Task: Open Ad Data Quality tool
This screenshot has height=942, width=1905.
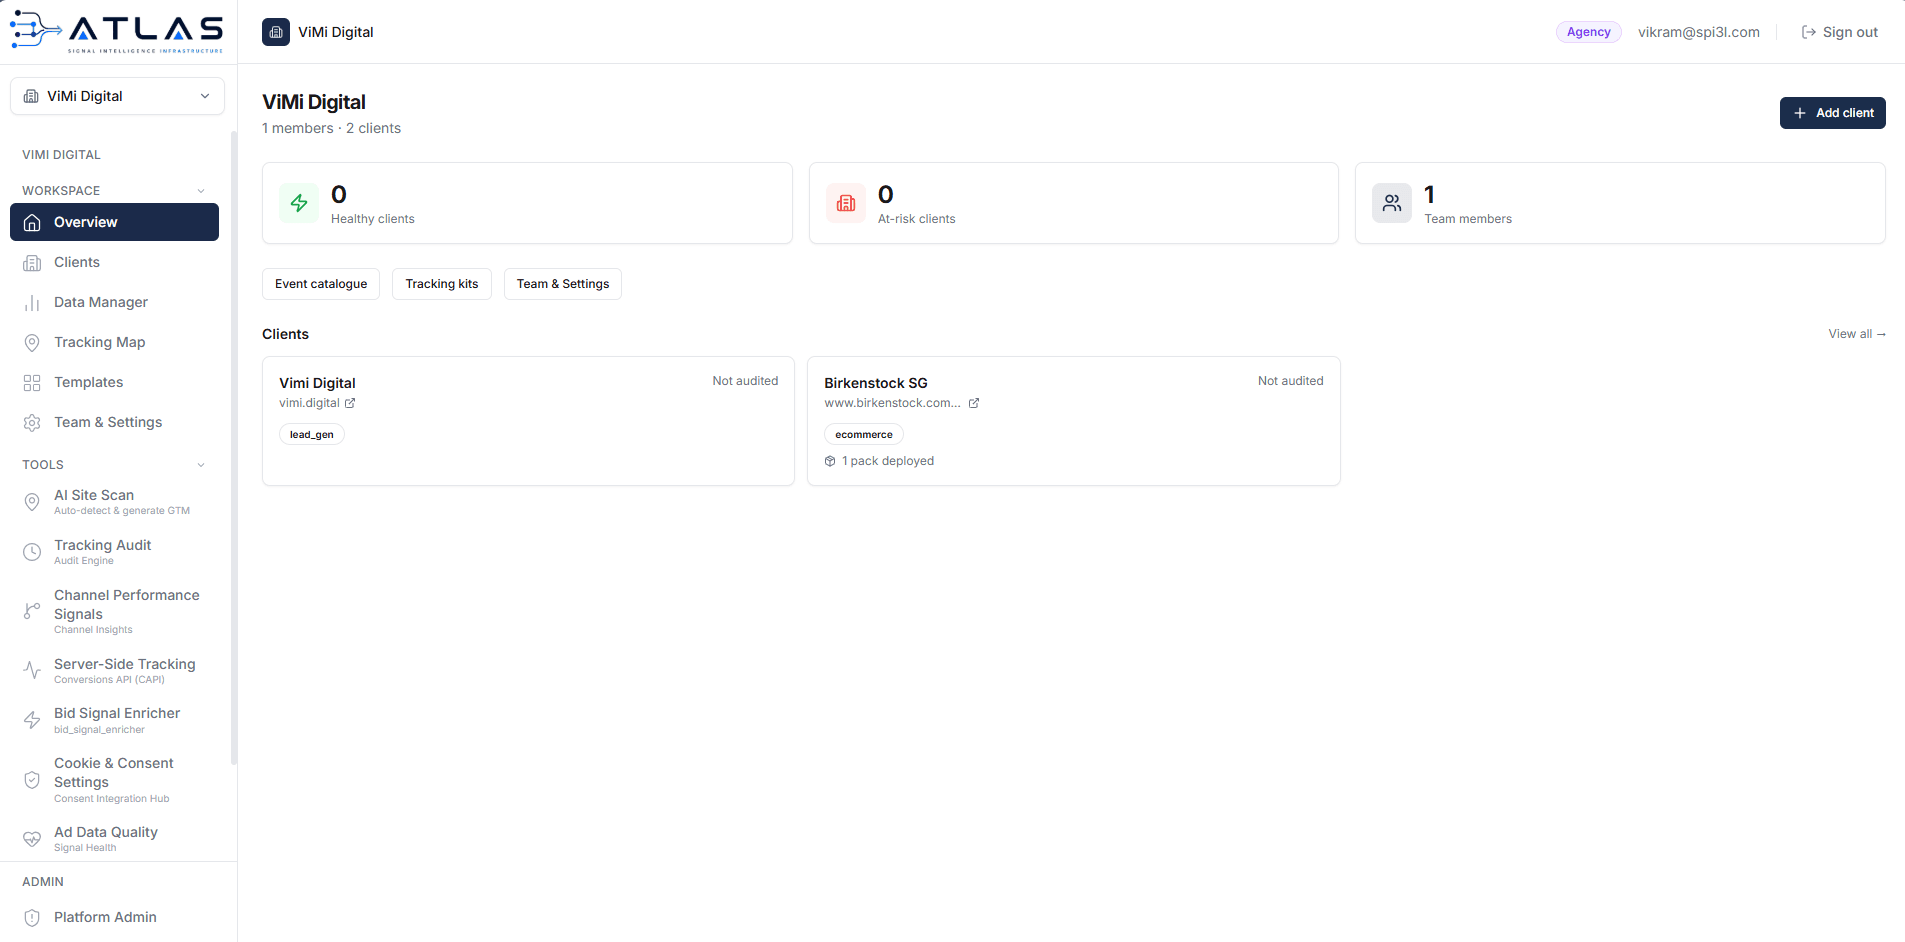Action: pyautogui.click(x=114, y=839)
